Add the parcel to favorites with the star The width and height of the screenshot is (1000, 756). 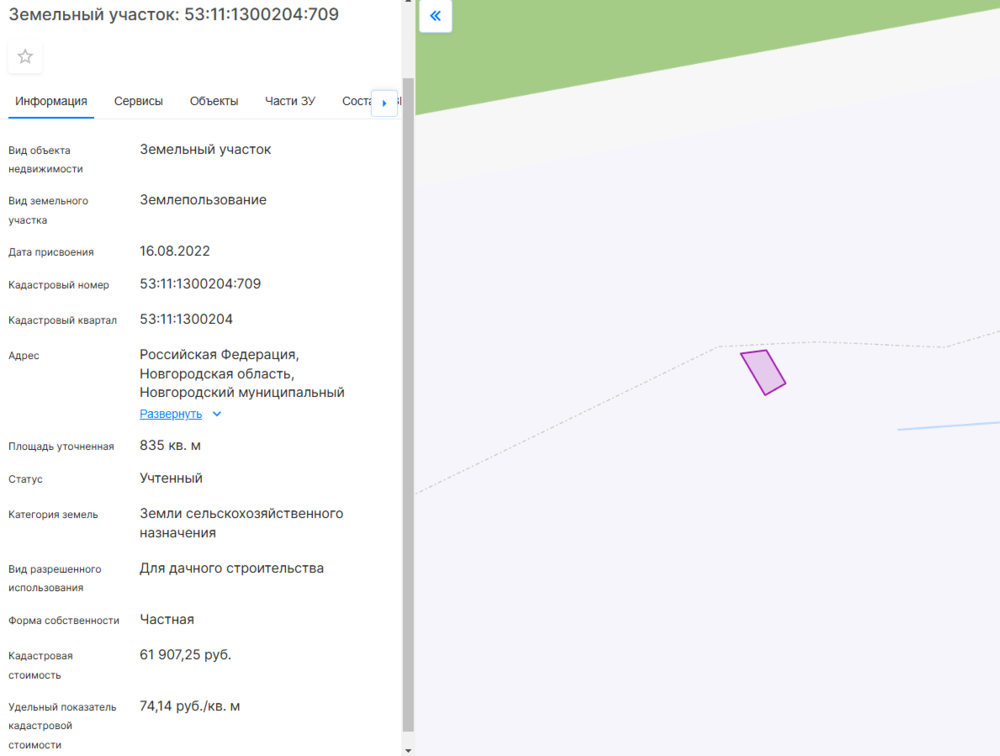[25, 57]
